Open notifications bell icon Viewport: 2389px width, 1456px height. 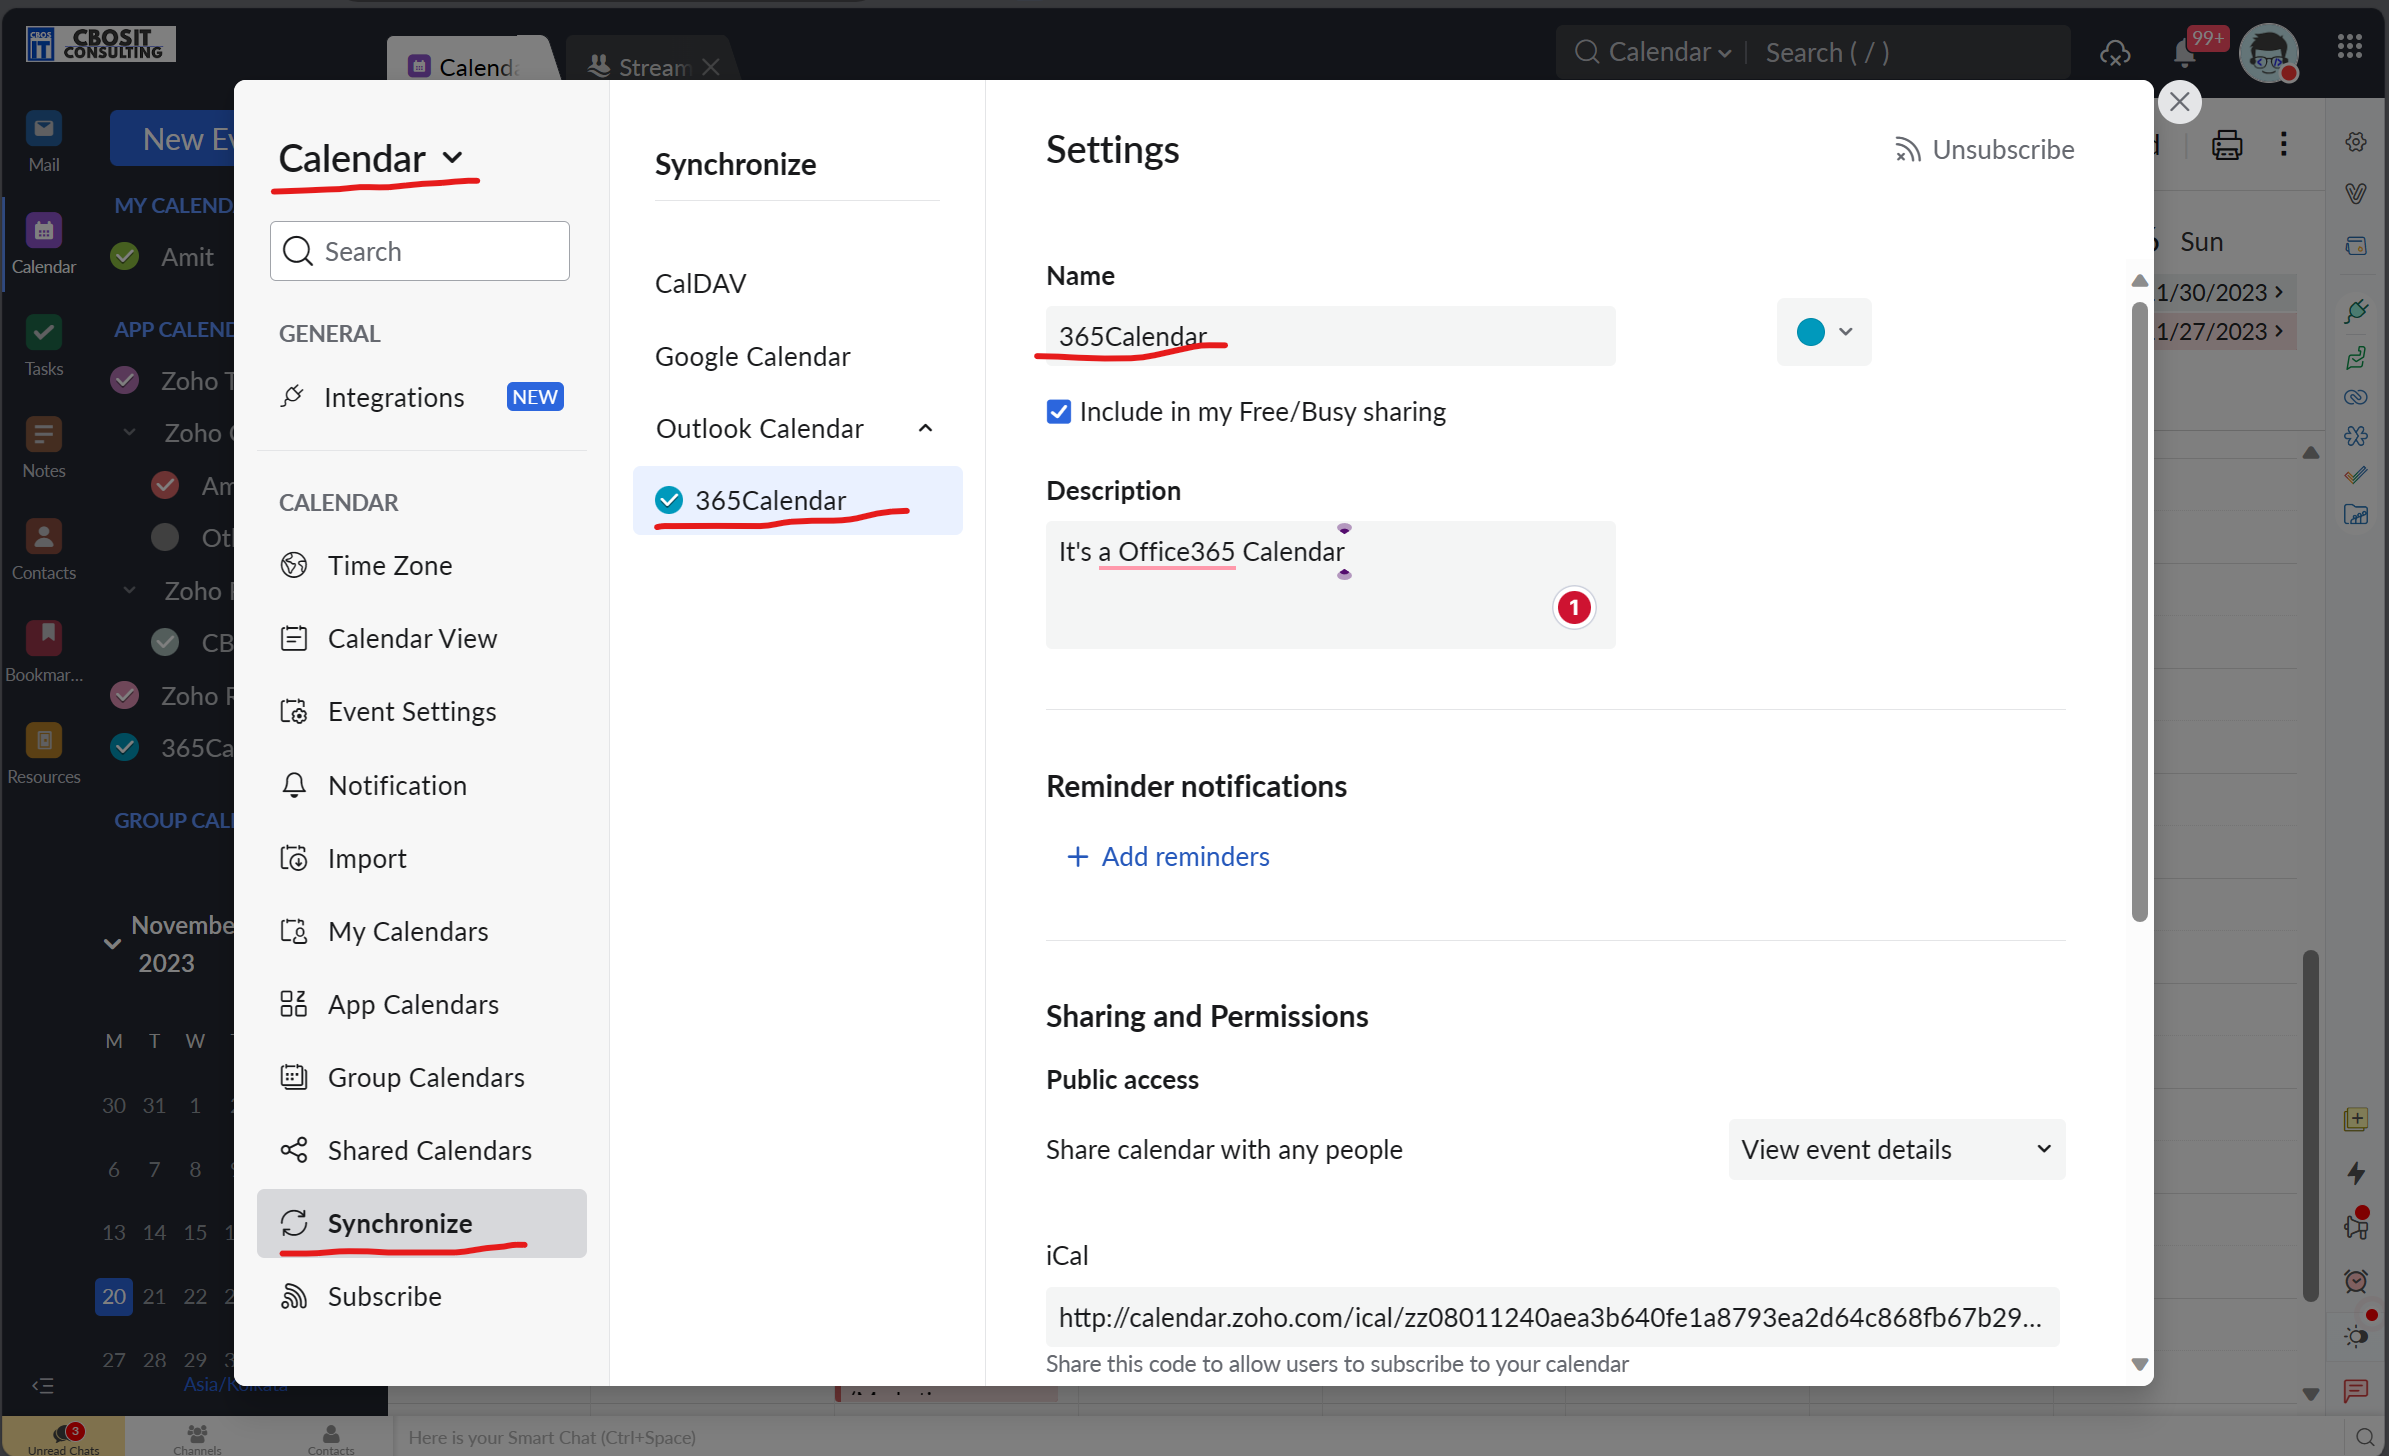click(2184, 52)
